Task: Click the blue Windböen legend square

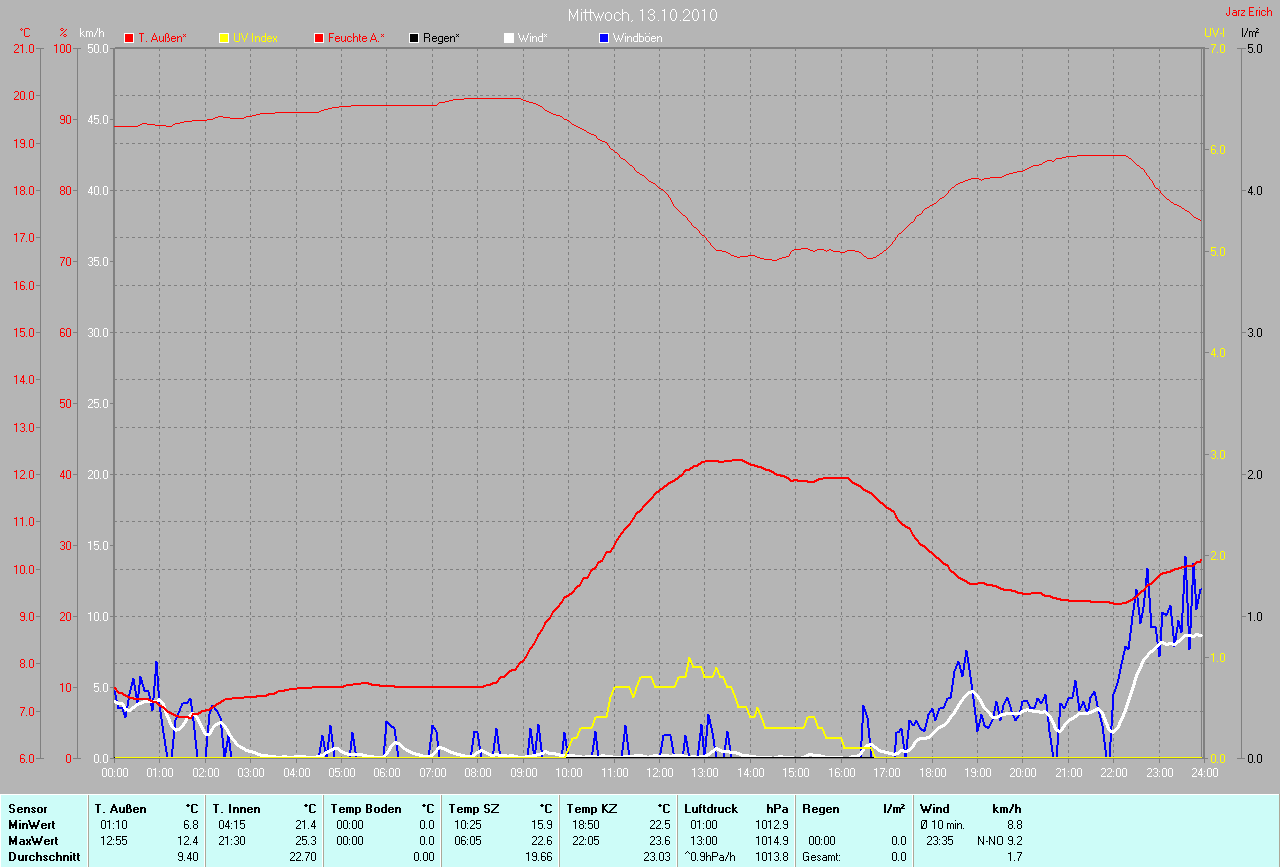Action: pyautogui.click(x=603, y=38)
